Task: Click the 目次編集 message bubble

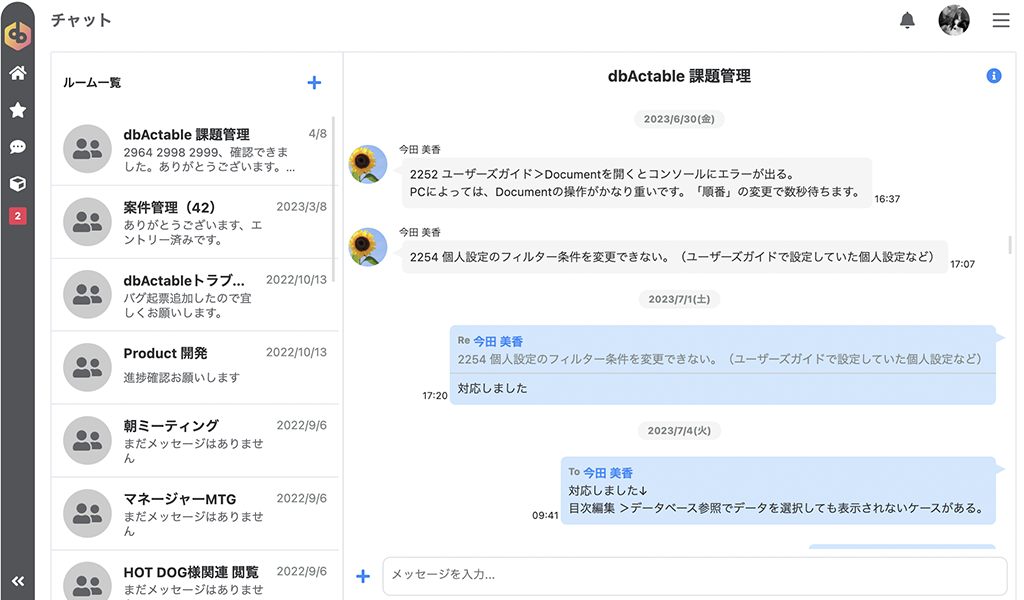Action: (x=778, y=491)
